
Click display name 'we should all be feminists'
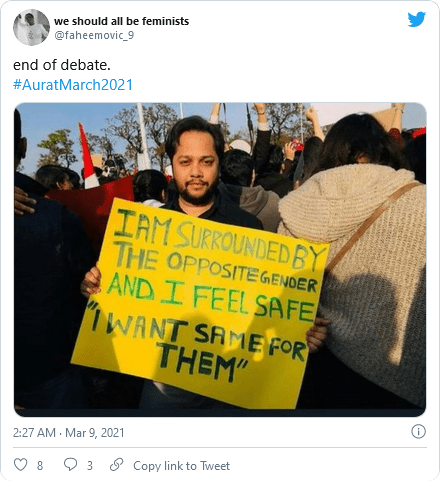coord(121,21)
